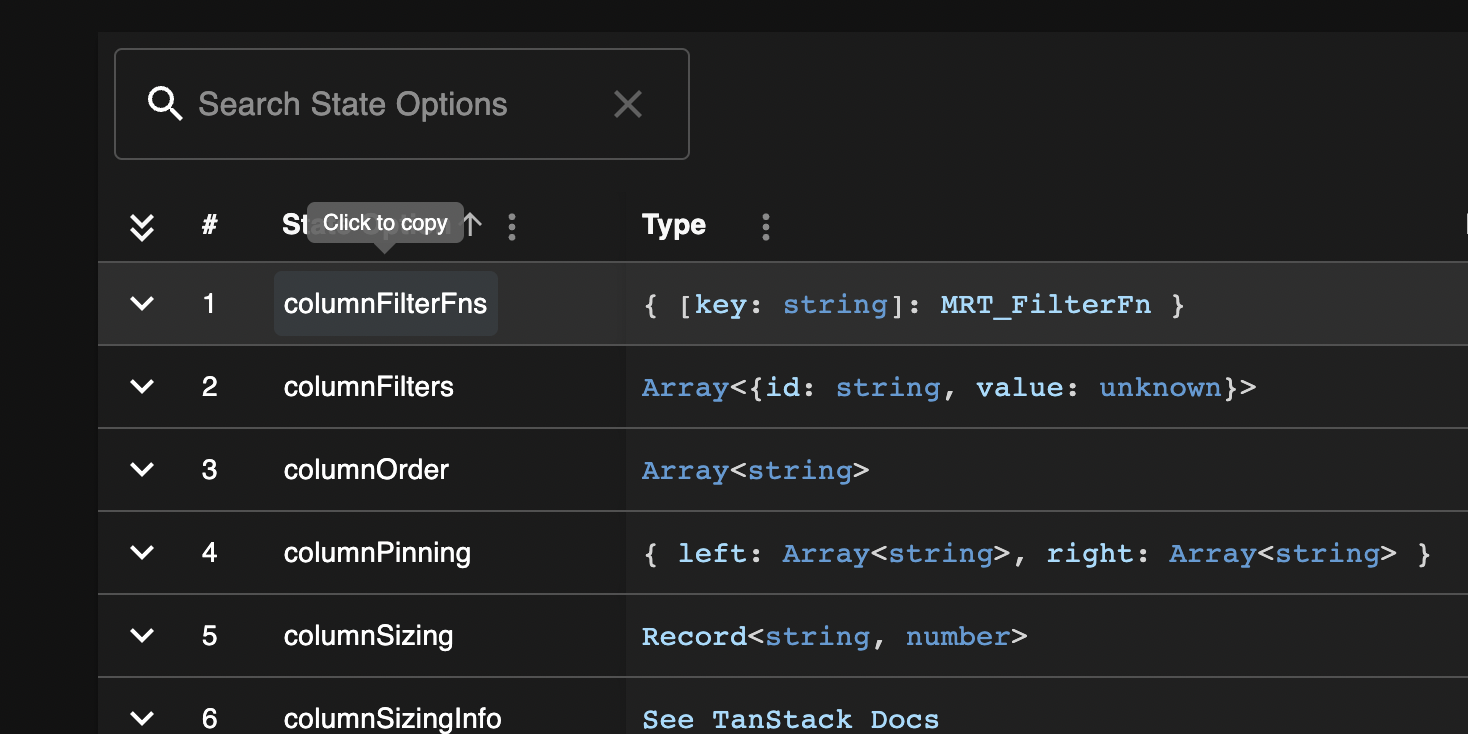Sort by the Type column header

[x=674, y=225]
